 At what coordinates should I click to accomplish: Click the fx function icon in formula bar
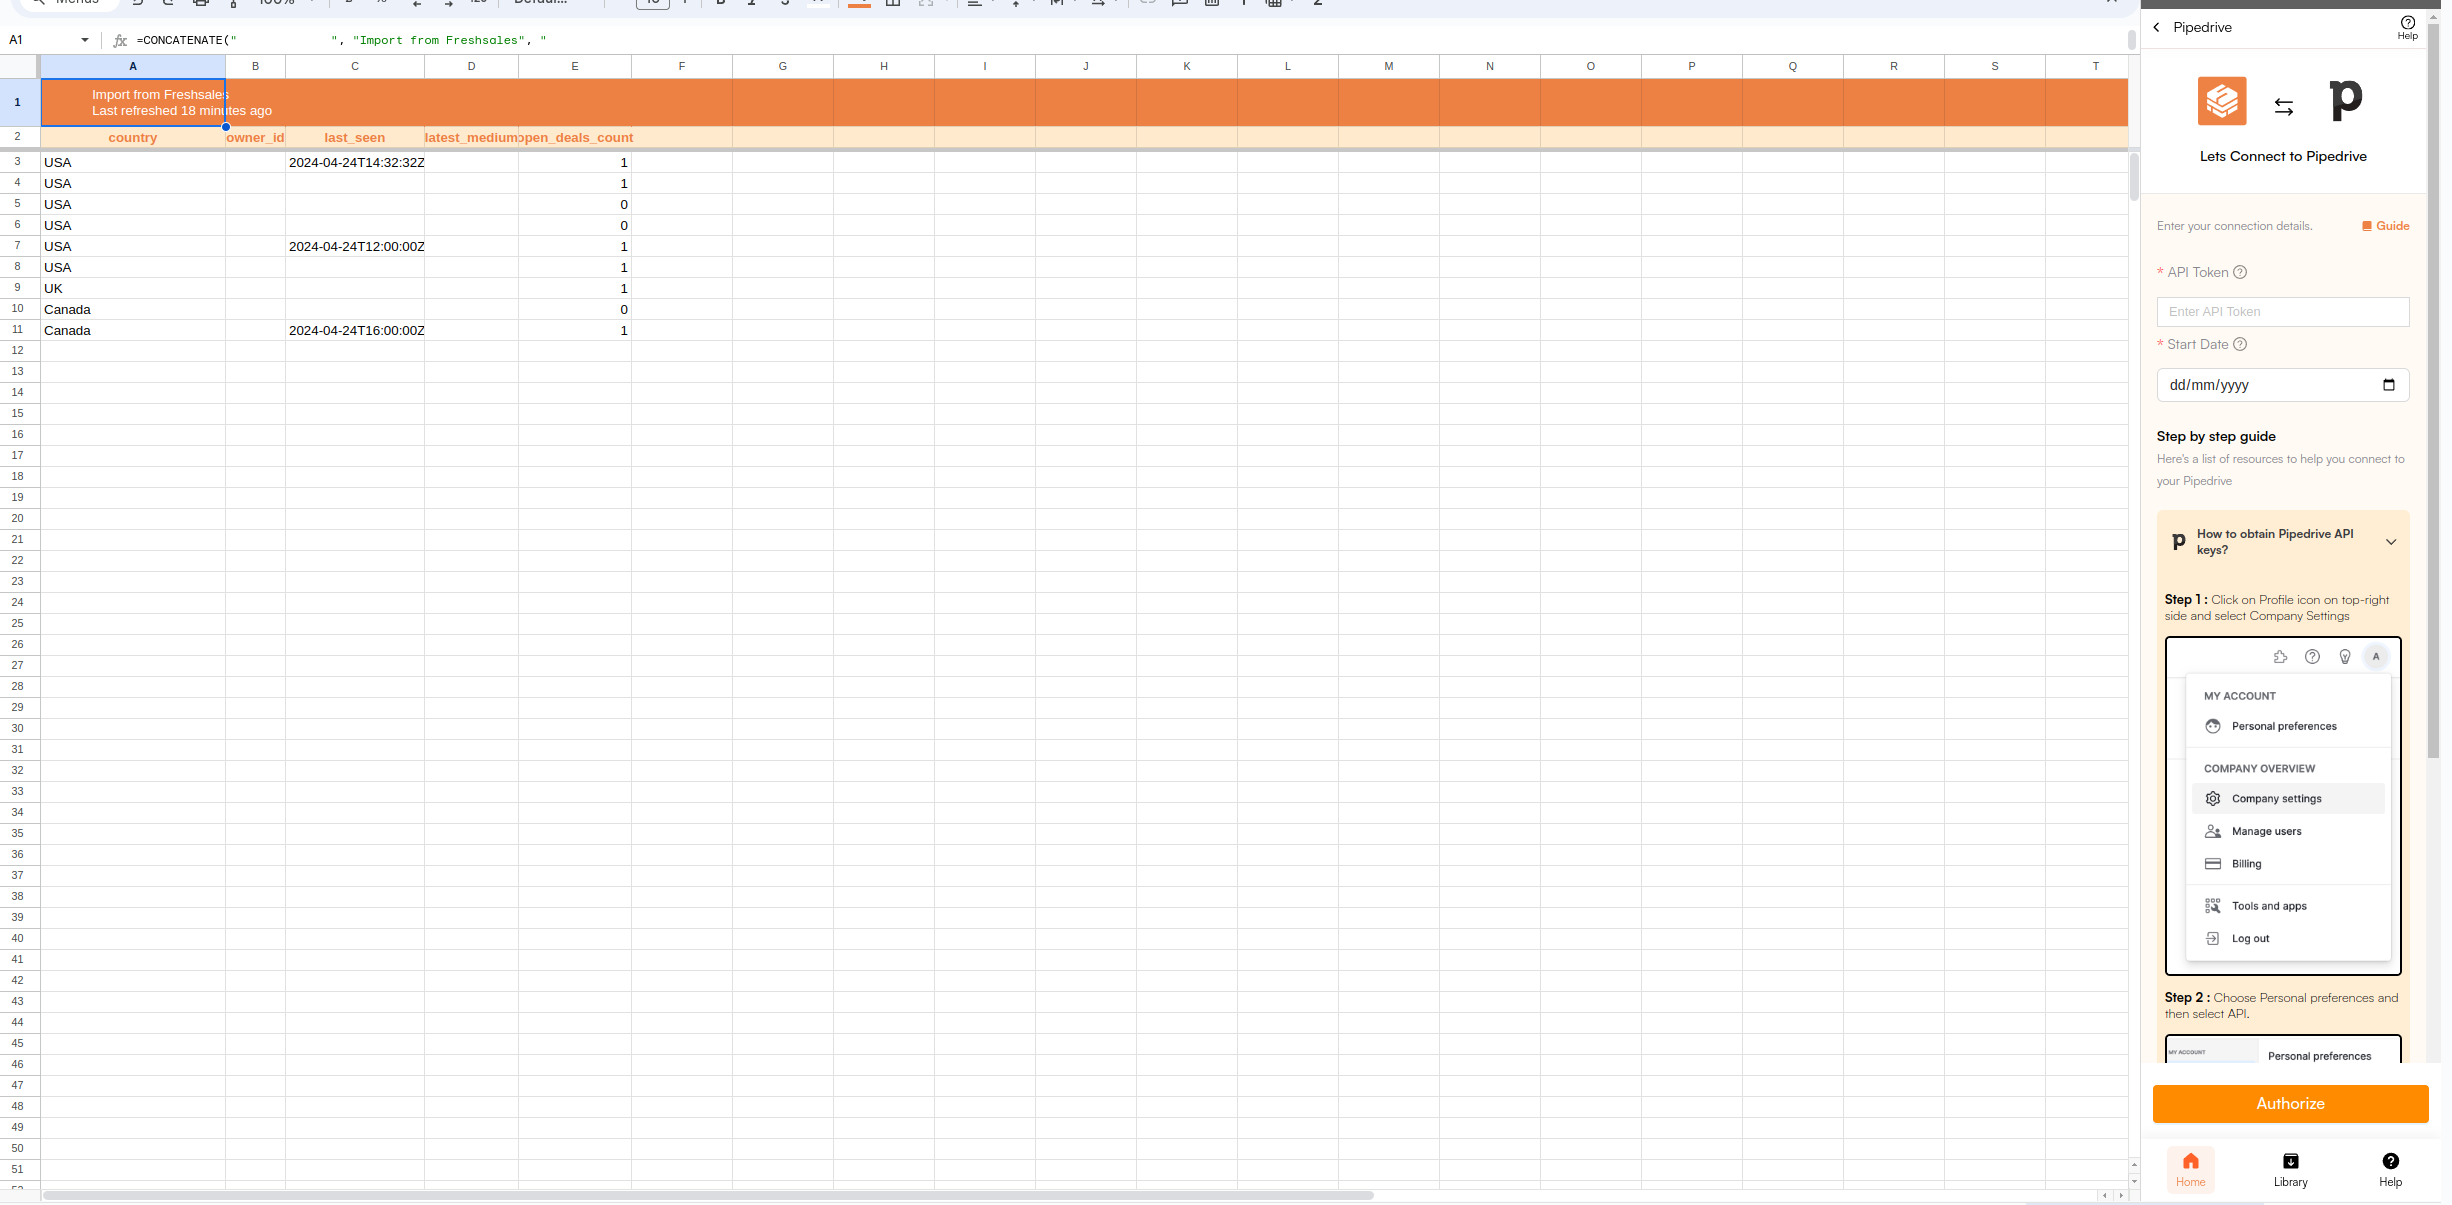pyautogui.click(x=120, y=40)
